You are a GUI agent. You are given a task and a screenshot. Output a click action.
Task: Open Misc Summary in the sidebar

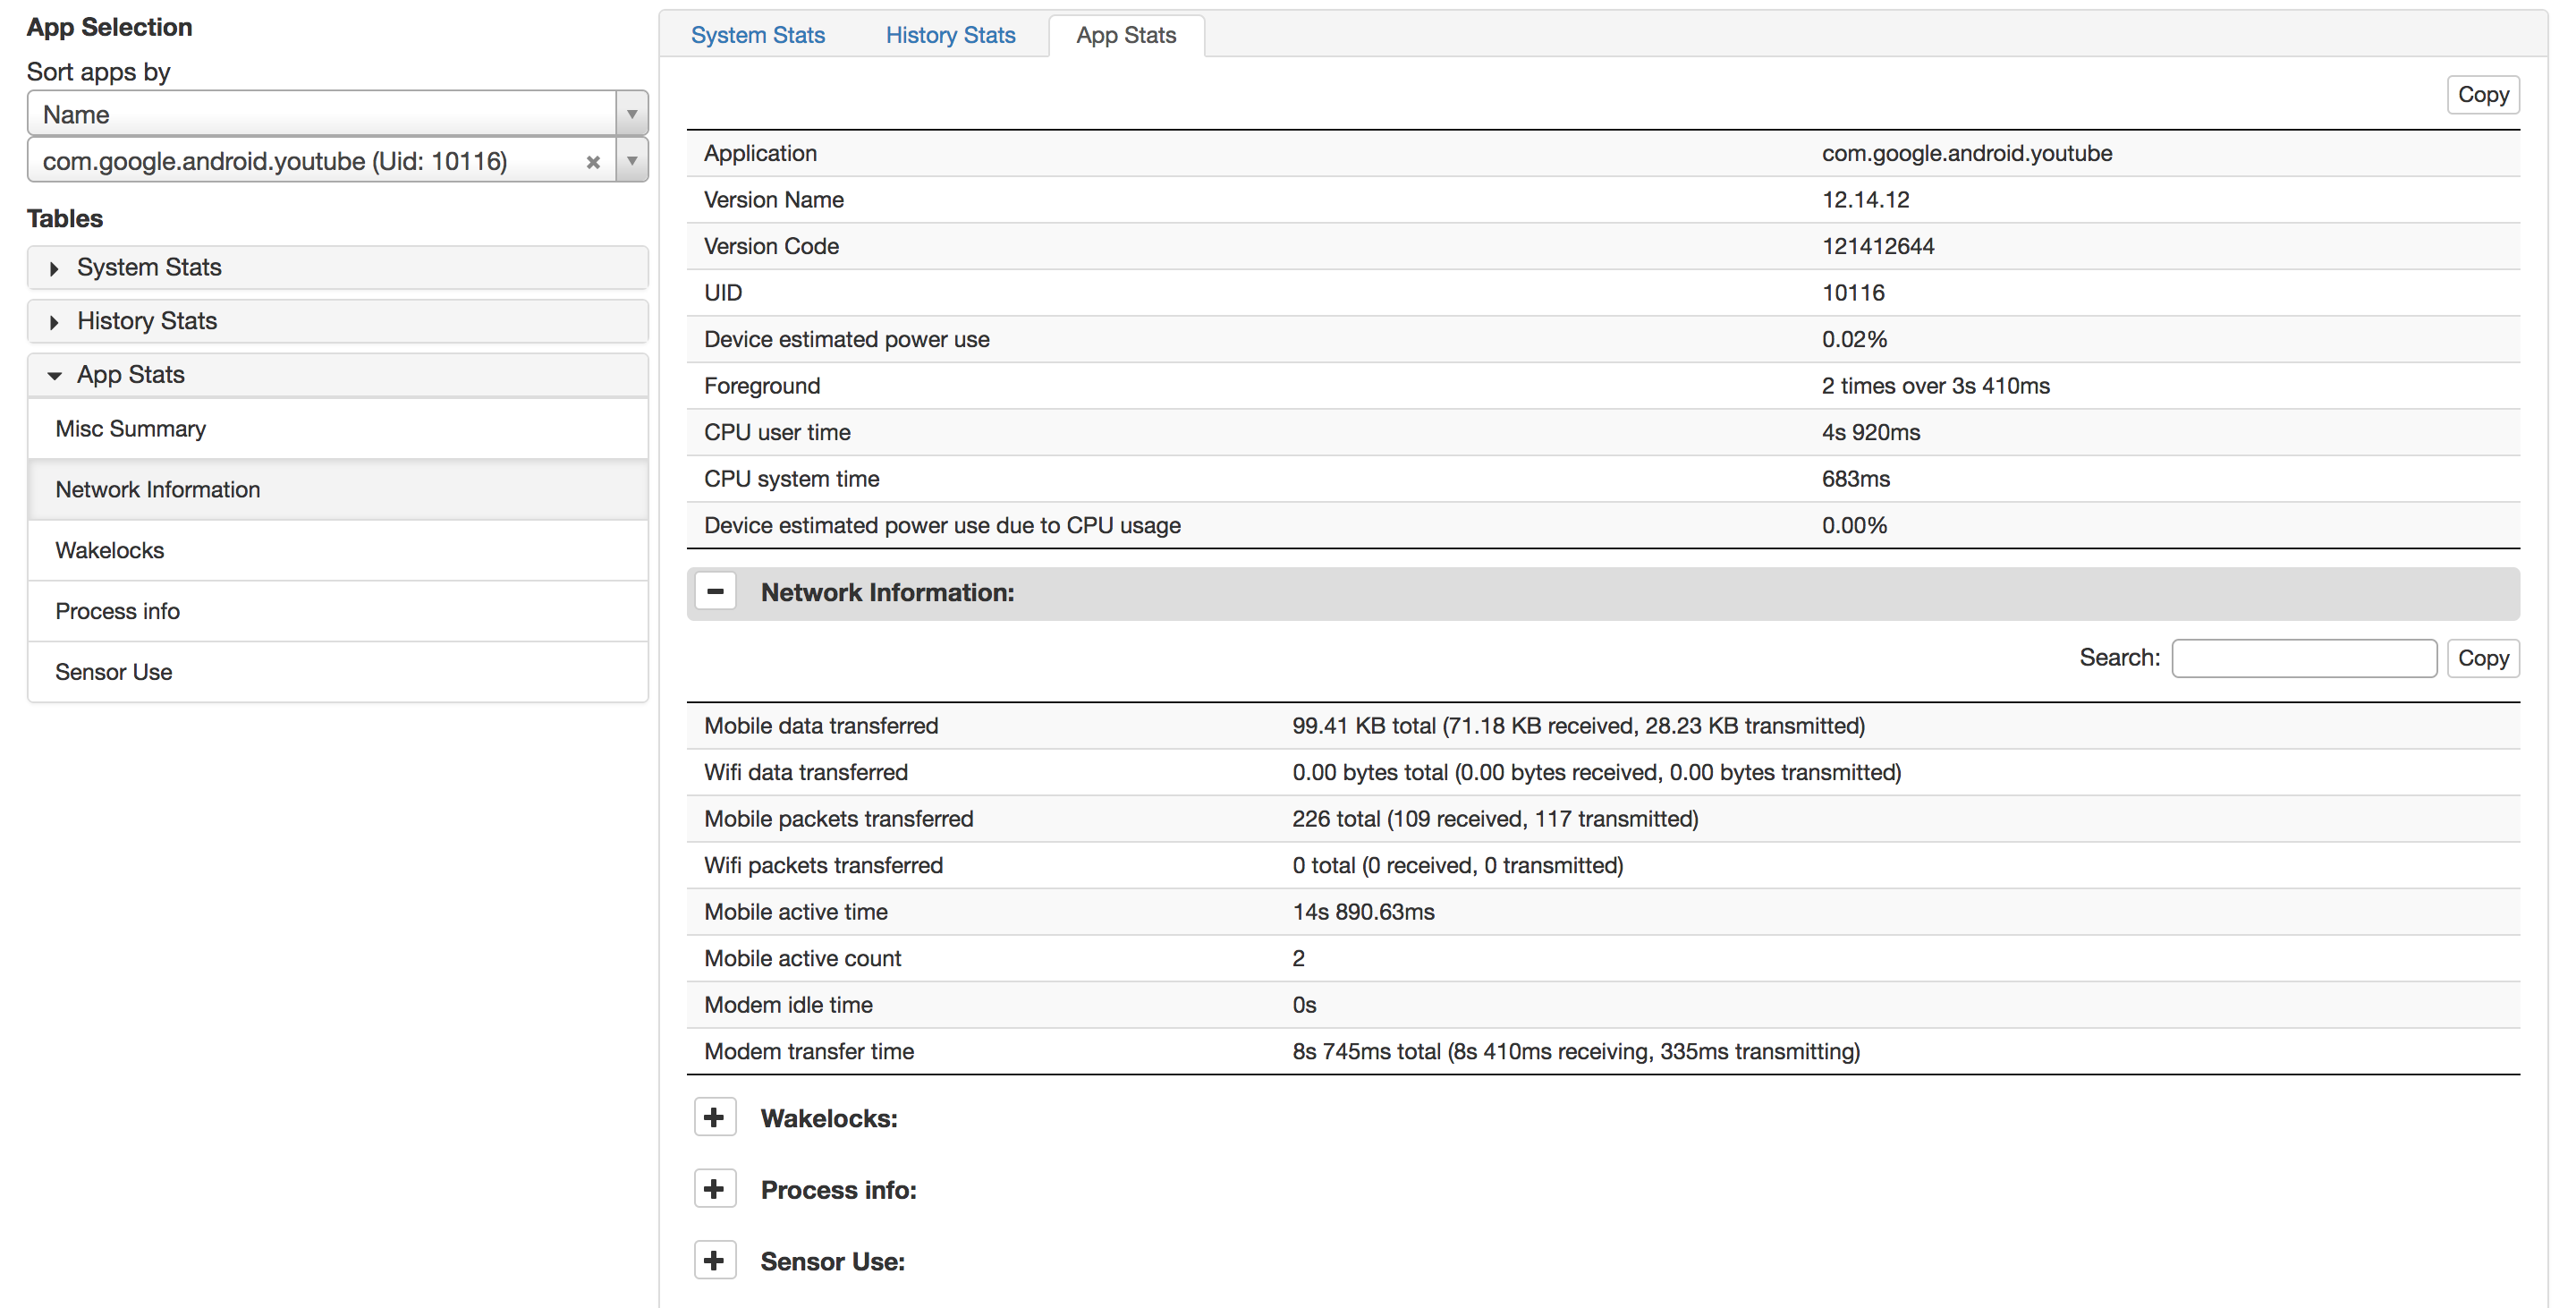coord(131,429)
